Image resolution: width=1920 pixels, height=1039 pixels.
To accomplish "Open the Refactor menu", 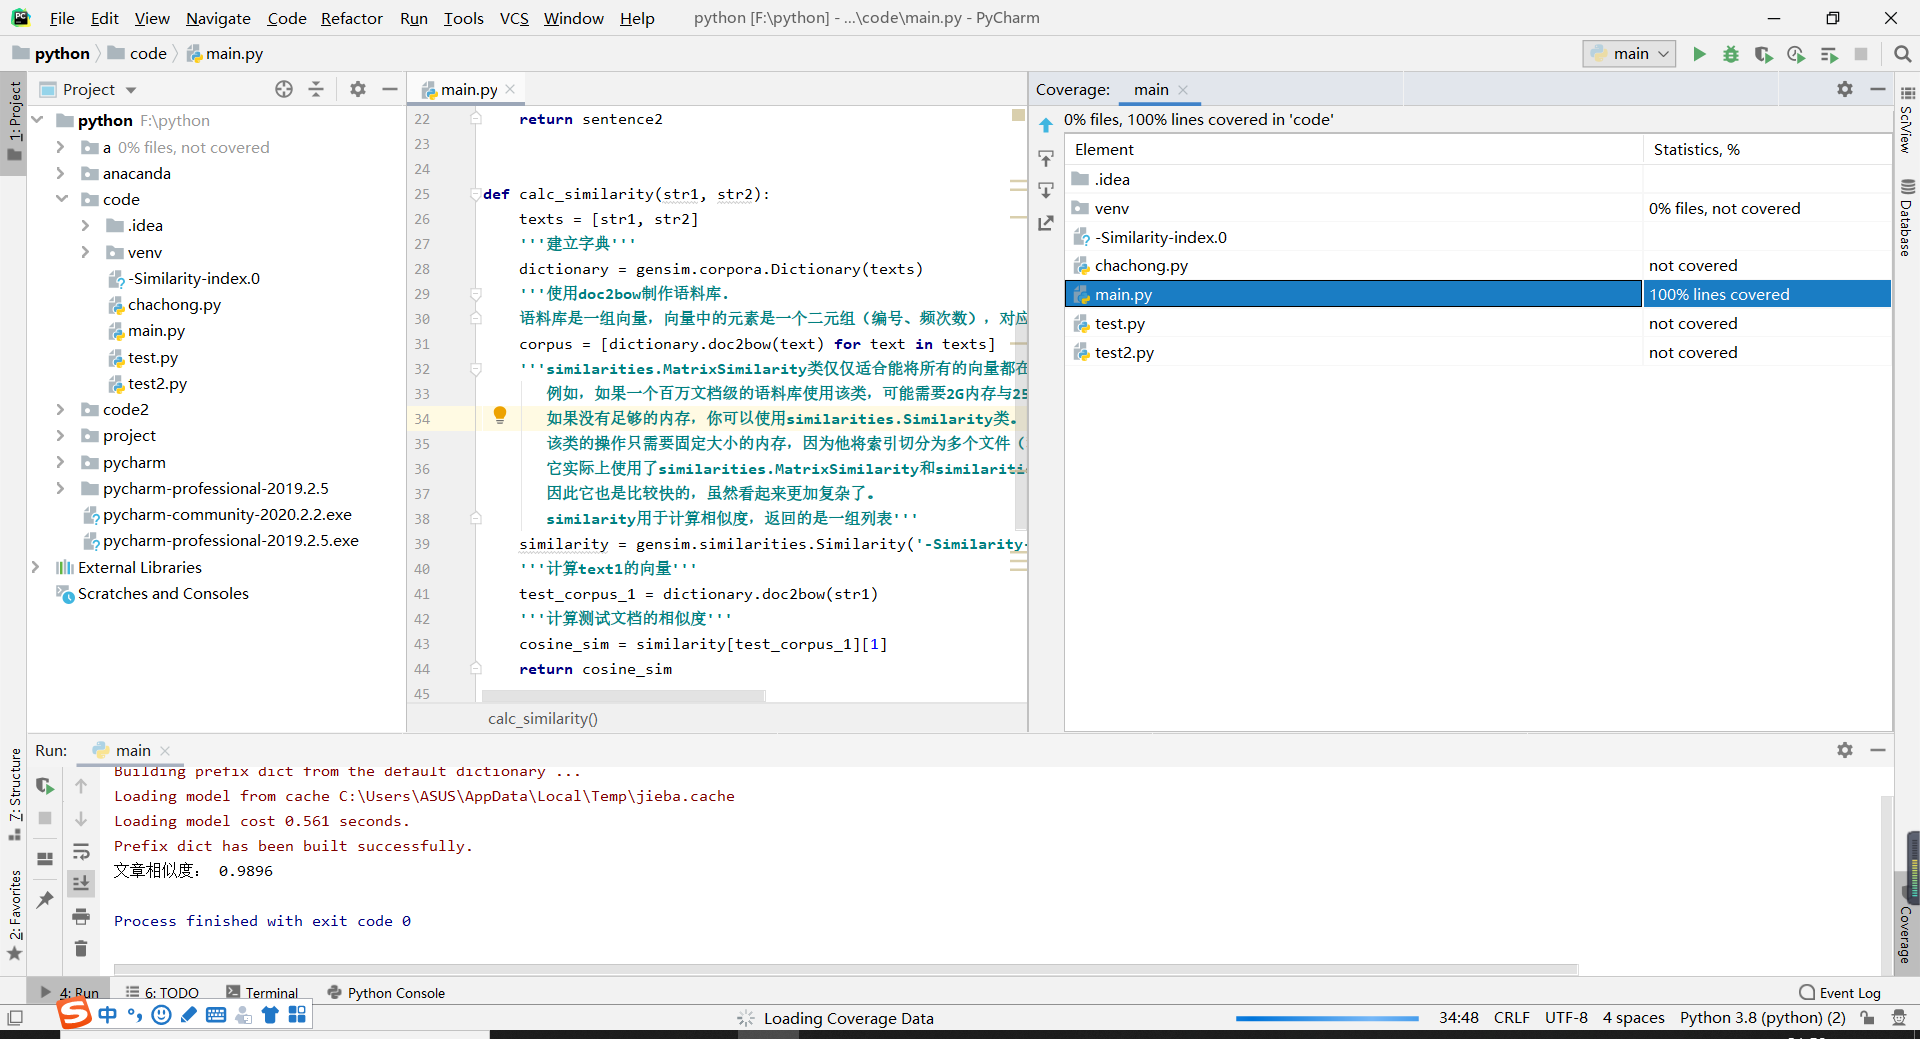I will (351, 18).
